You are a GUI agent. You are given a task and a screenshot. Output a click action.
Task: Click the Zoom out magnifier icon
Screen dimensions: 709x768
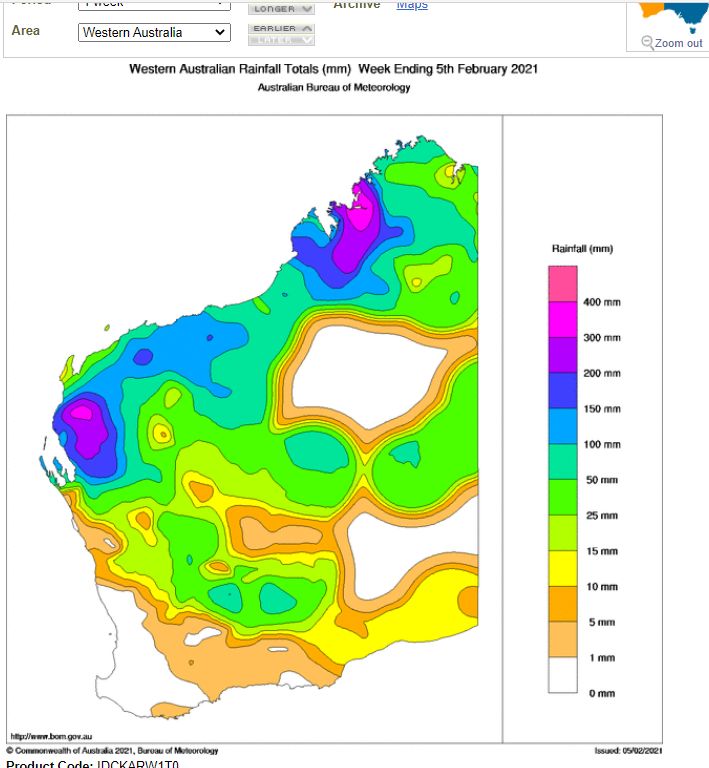(x=647, y=43)
